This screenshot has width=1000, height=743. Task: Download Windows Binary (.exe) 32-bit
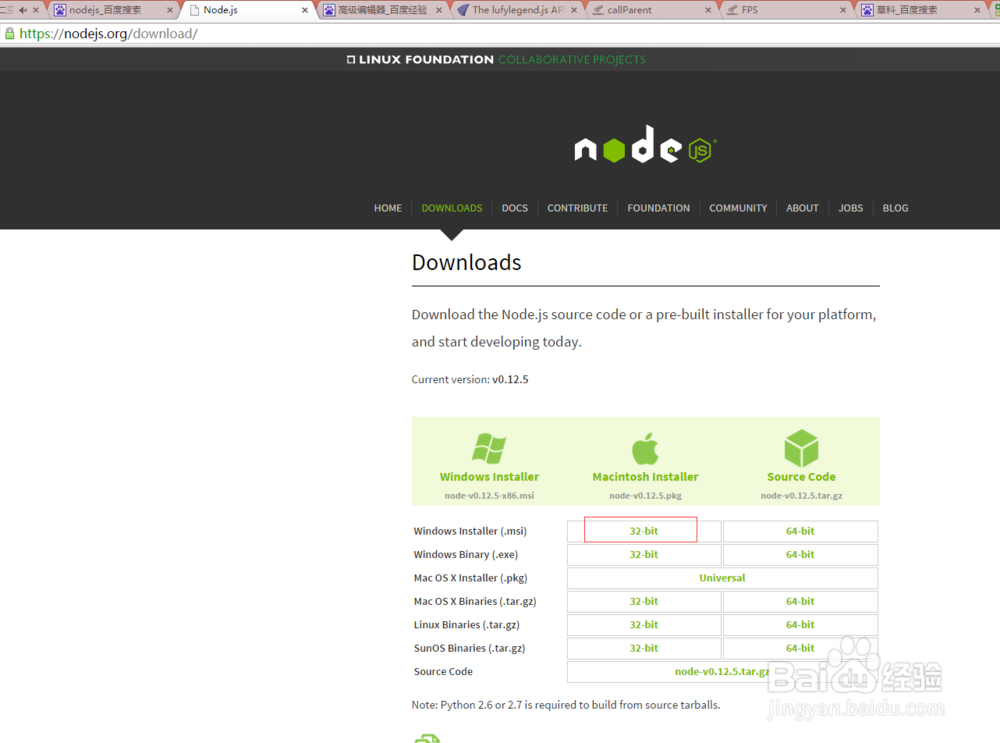tap(643, 554)
